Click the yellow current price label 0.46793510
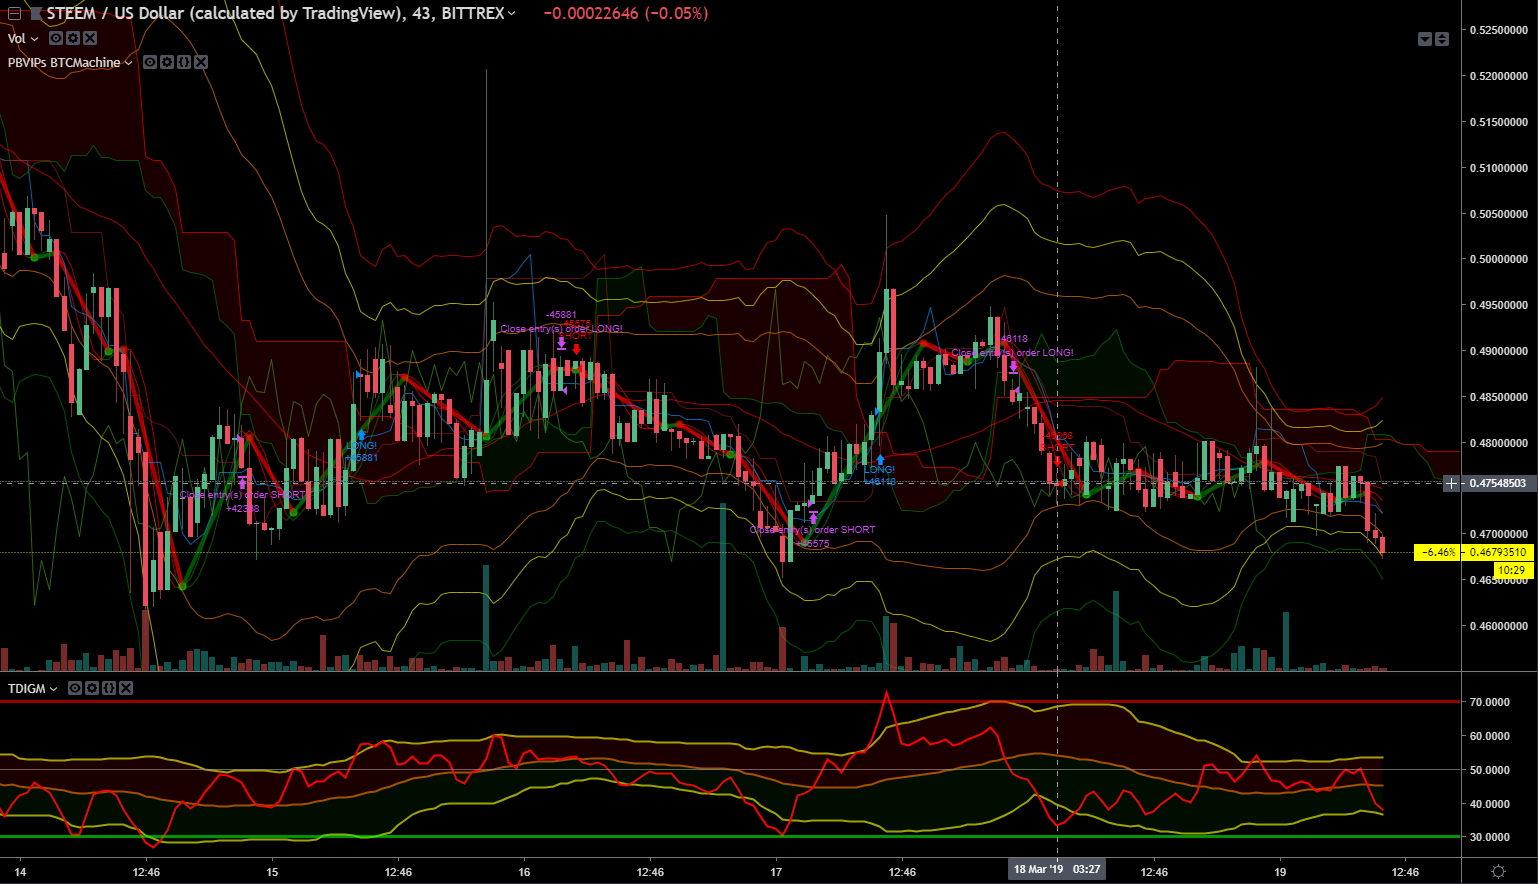1538x884 pixels. (x=1497, y=552)
